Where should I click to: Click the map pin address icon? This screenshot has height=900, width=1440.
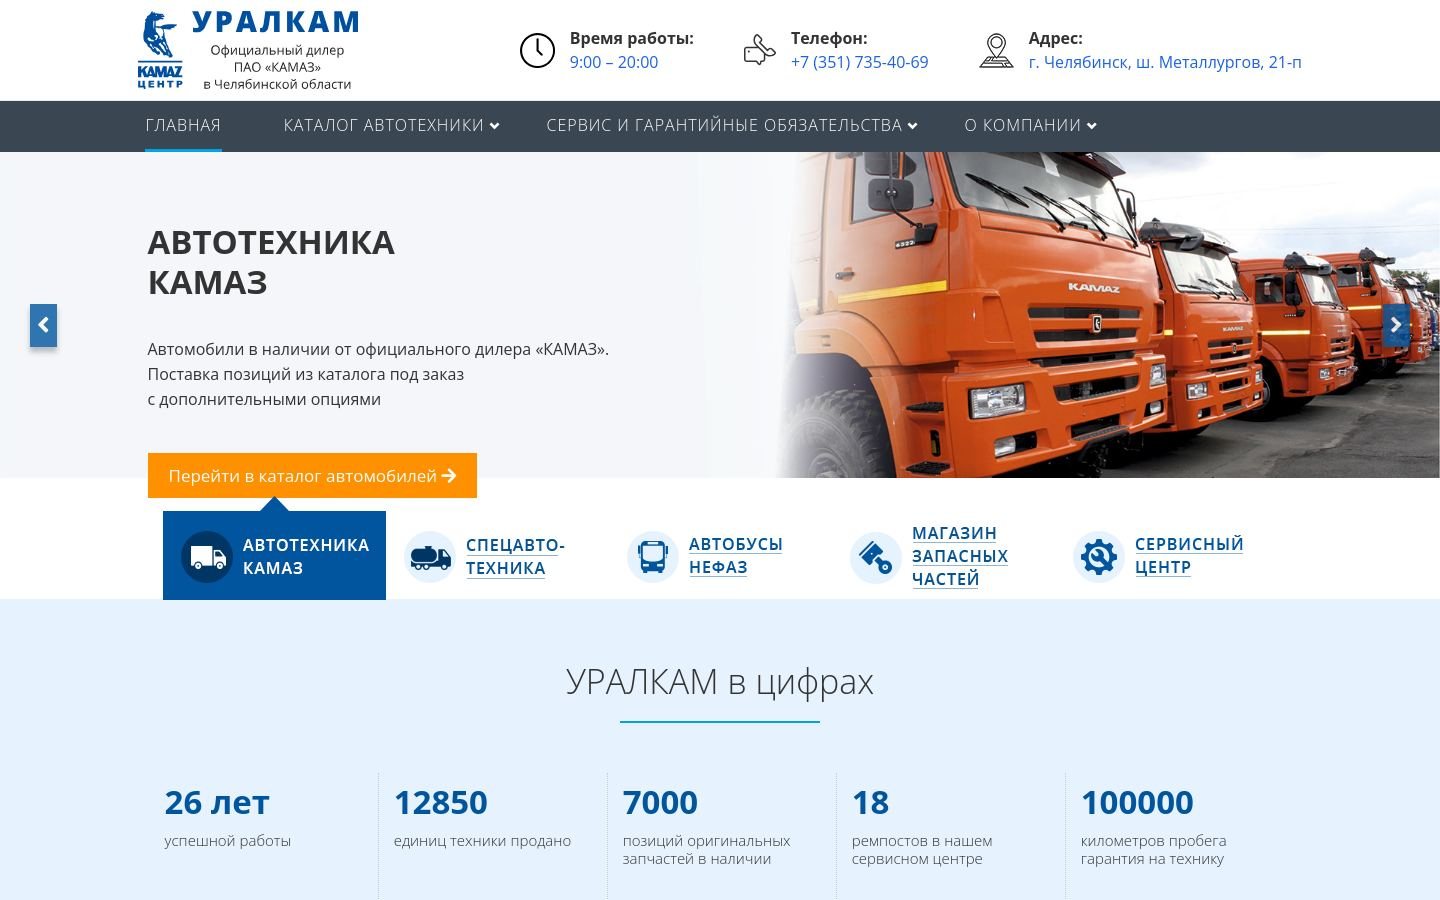(x=996, y=50)
